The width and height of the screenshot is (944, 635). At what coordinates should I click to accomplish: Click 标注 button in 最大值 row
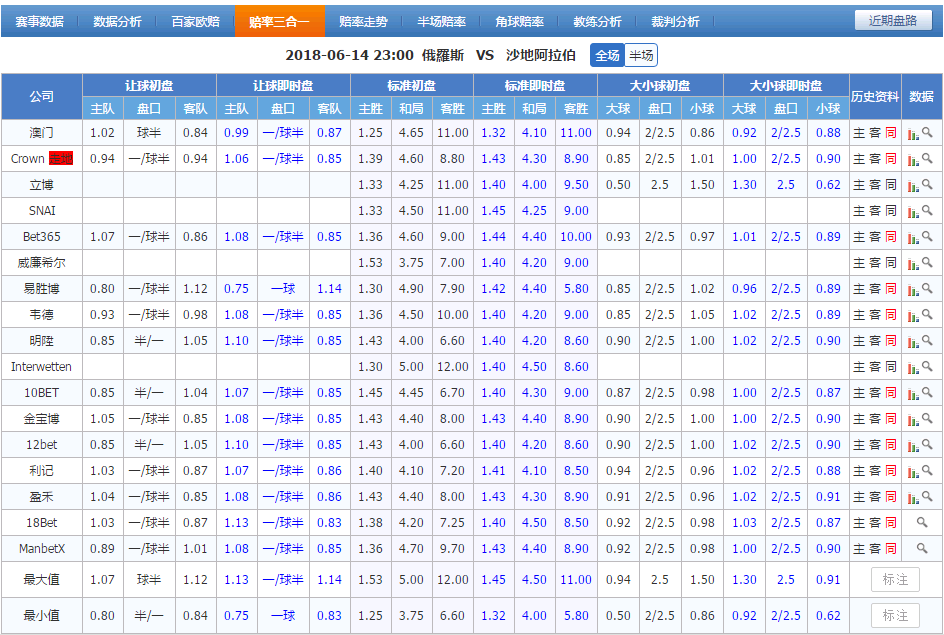pyautogui.click(x=895, y=580)
